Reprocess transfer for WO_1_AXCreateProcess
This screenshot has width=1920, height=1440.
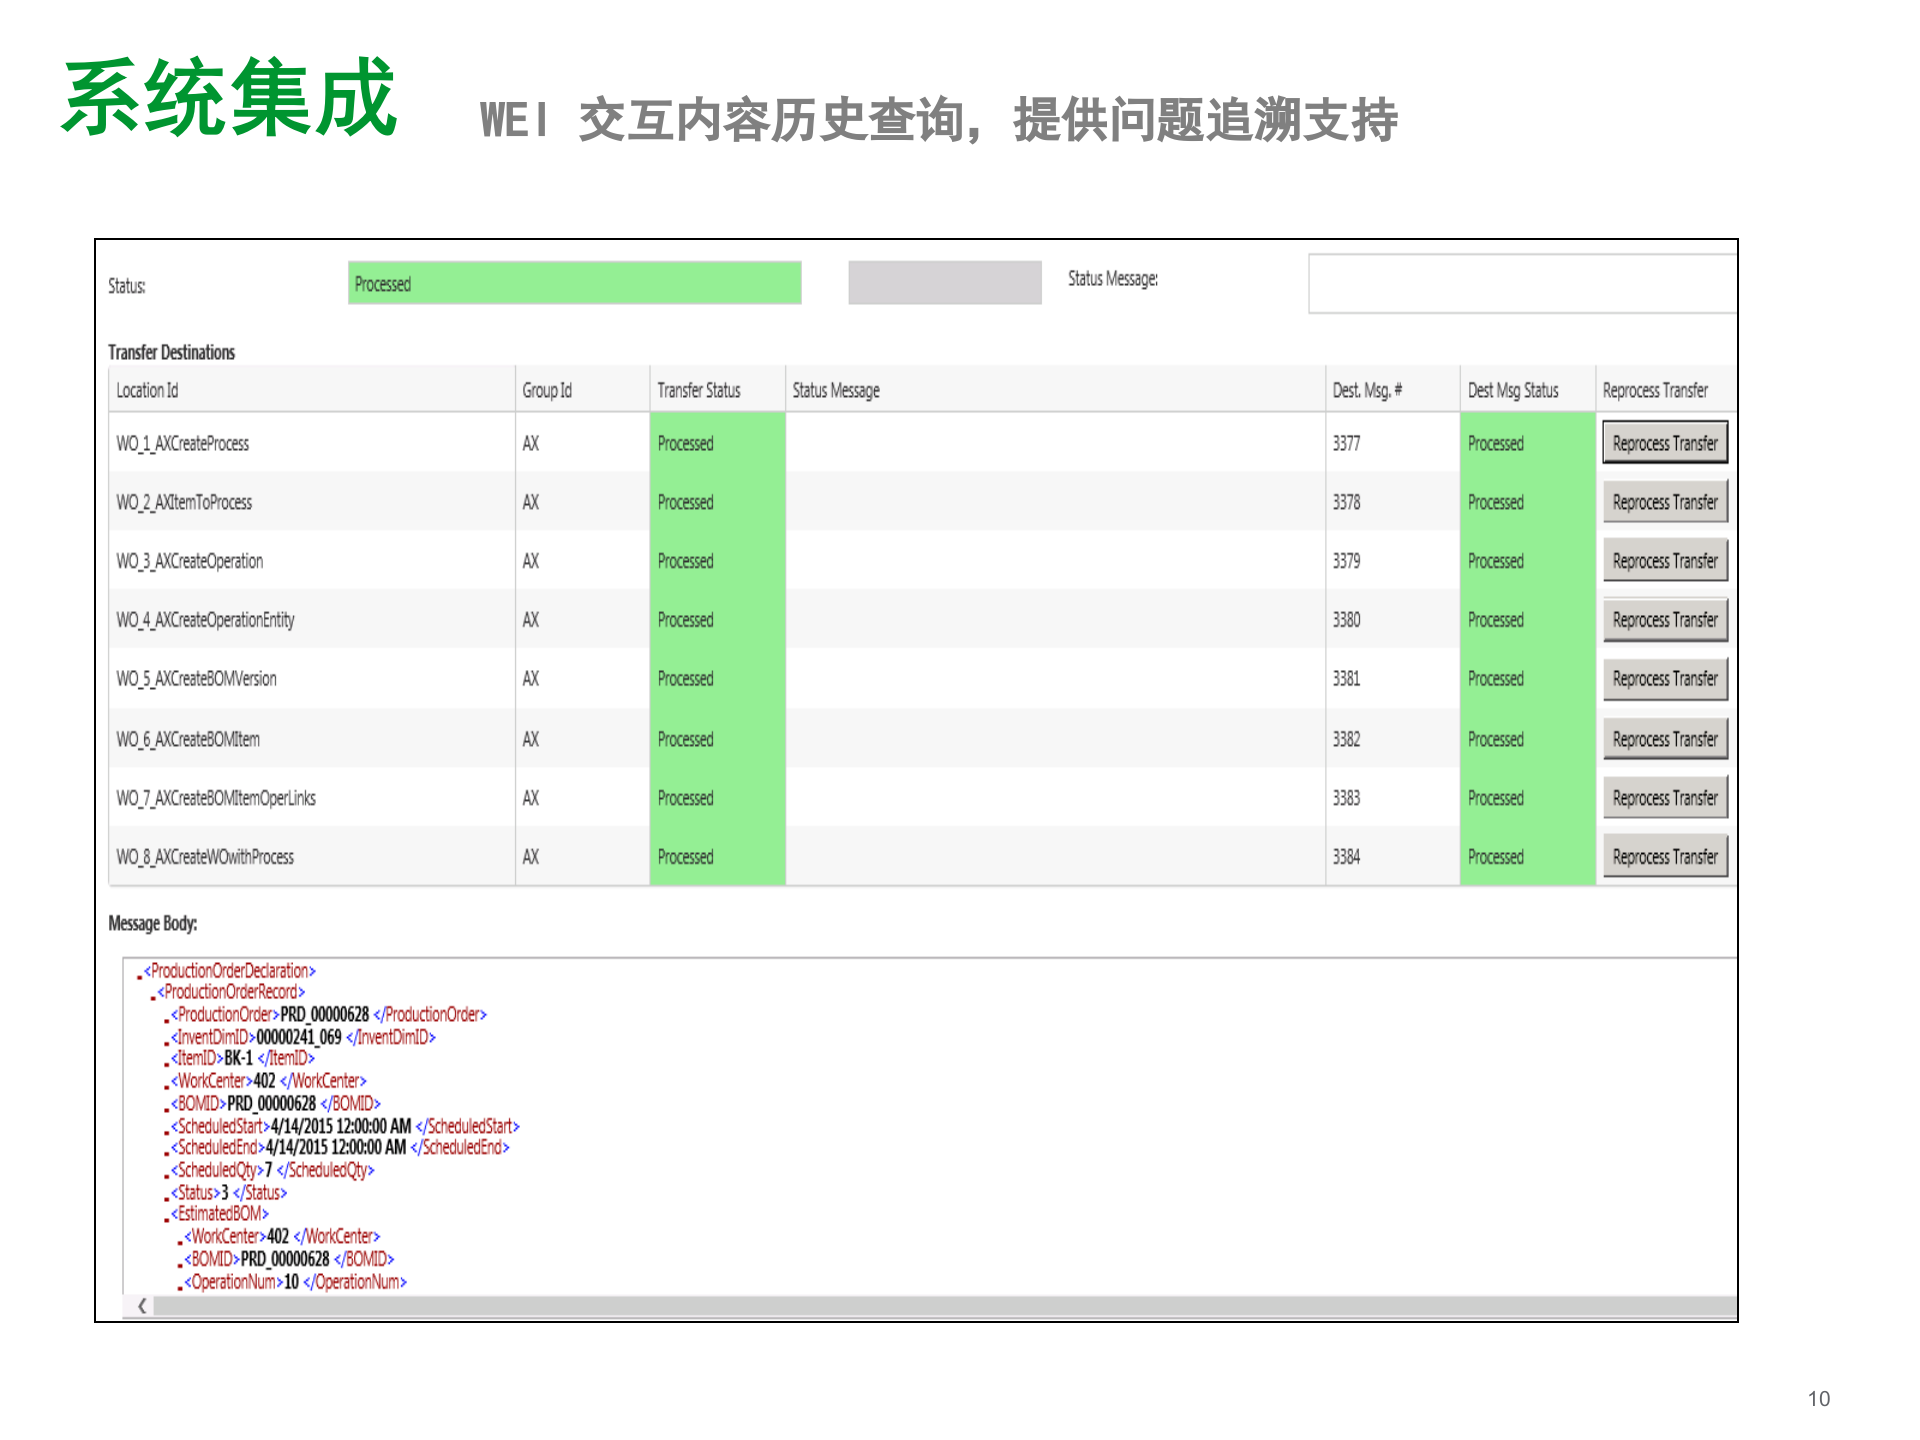pos(1664,443)
